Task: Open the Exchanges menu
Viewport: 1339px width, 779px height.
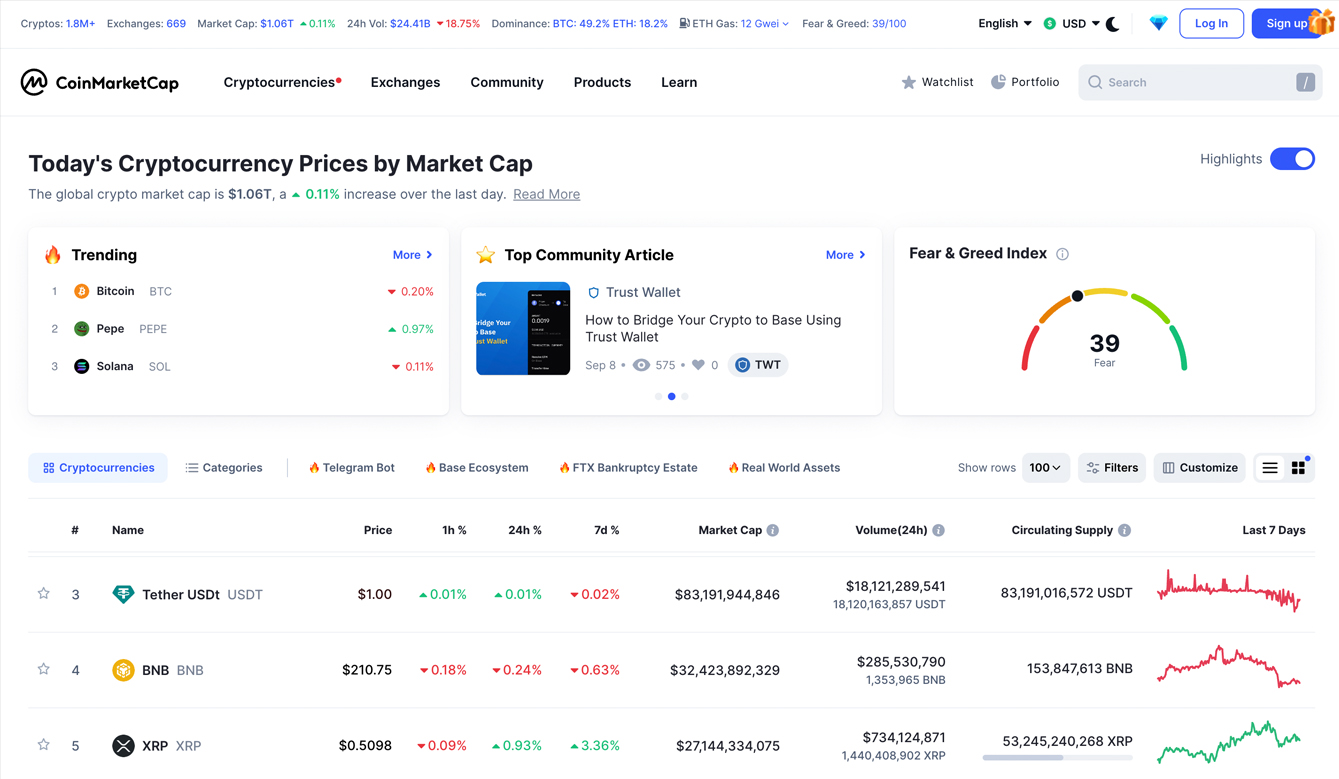Action: (405, 82)
